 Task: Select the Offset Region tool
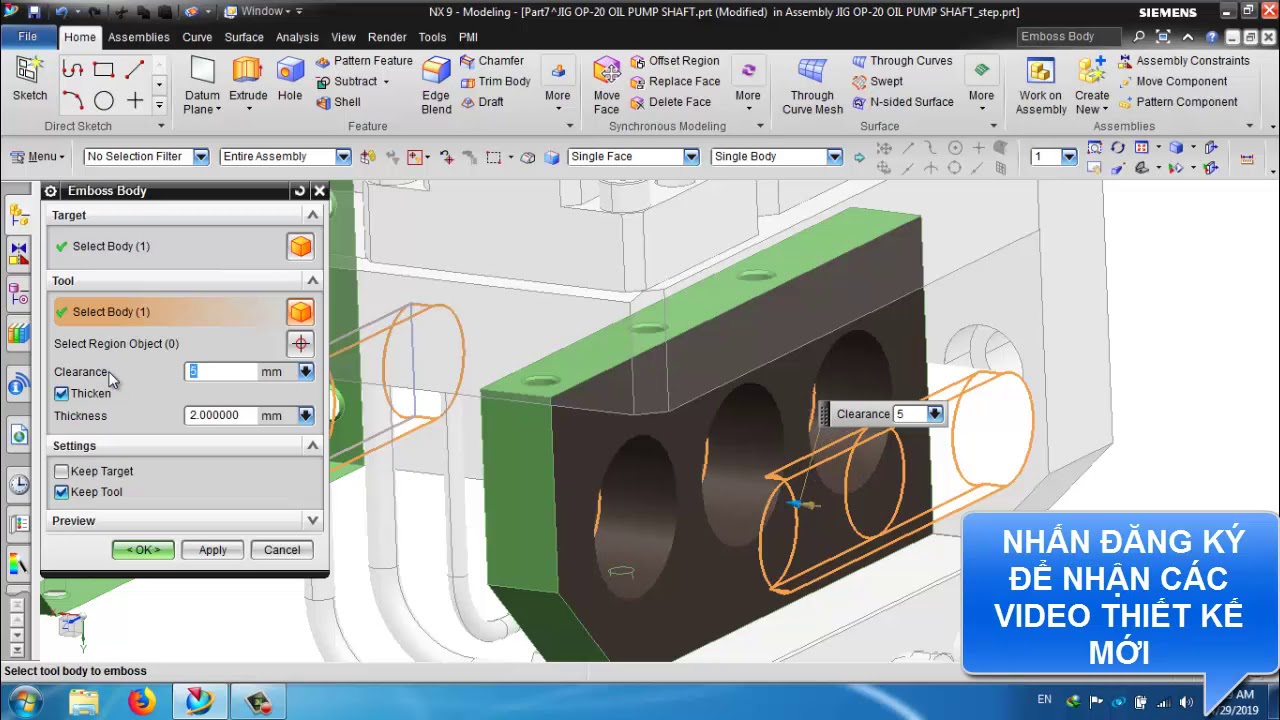click(x=674, y=61)
